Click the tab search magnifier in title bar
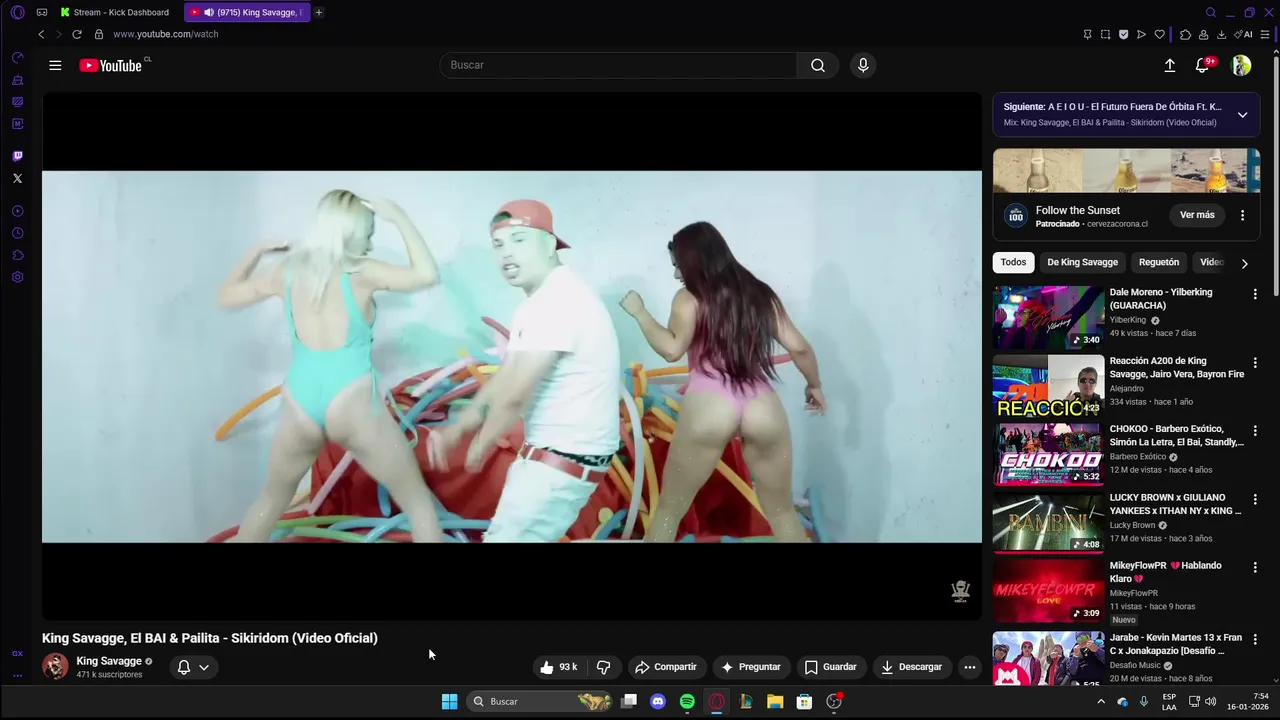The image size is (1280, 720). coord(1210,12)
